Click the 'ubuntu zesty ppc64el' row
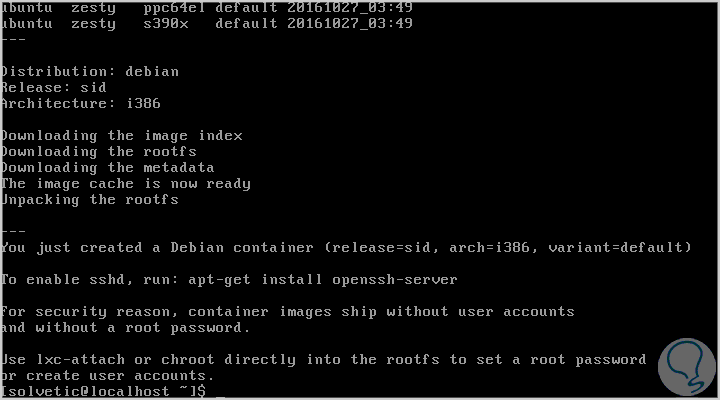The height and width of the screenshot is (400, 720). point(207,7)
